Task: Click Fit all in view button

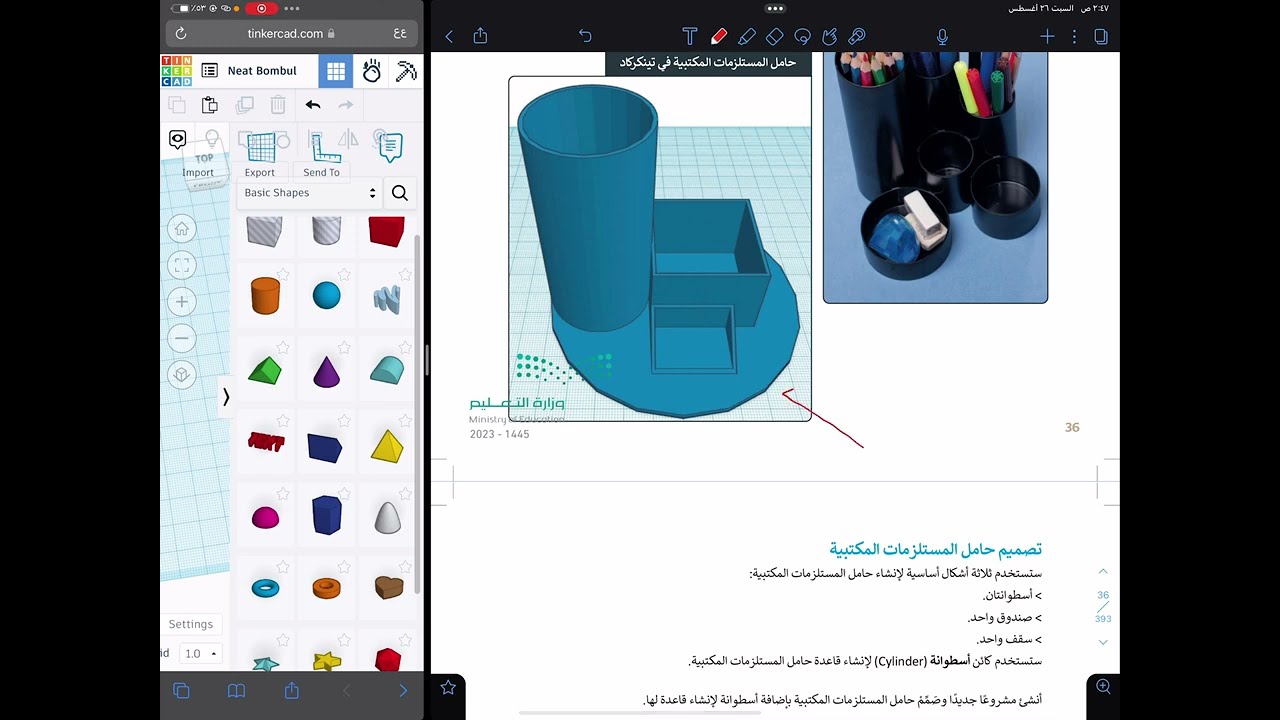Action: click(182, 265)
